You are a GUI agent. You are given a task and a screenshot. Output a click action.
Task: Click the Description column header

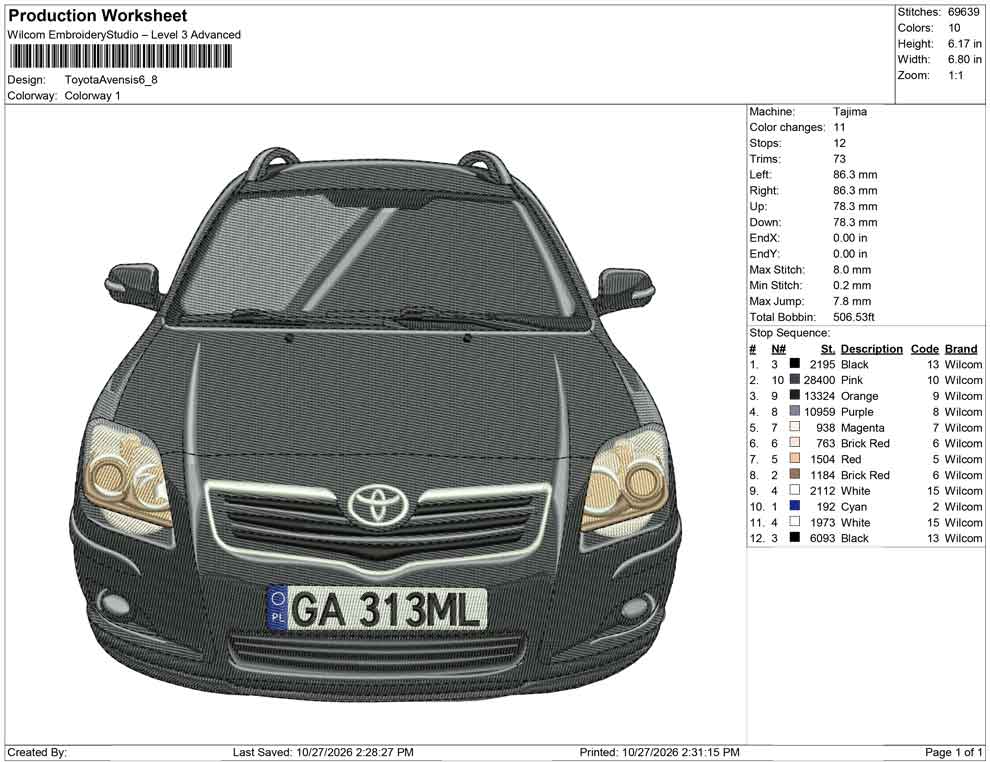pos(871,349)
